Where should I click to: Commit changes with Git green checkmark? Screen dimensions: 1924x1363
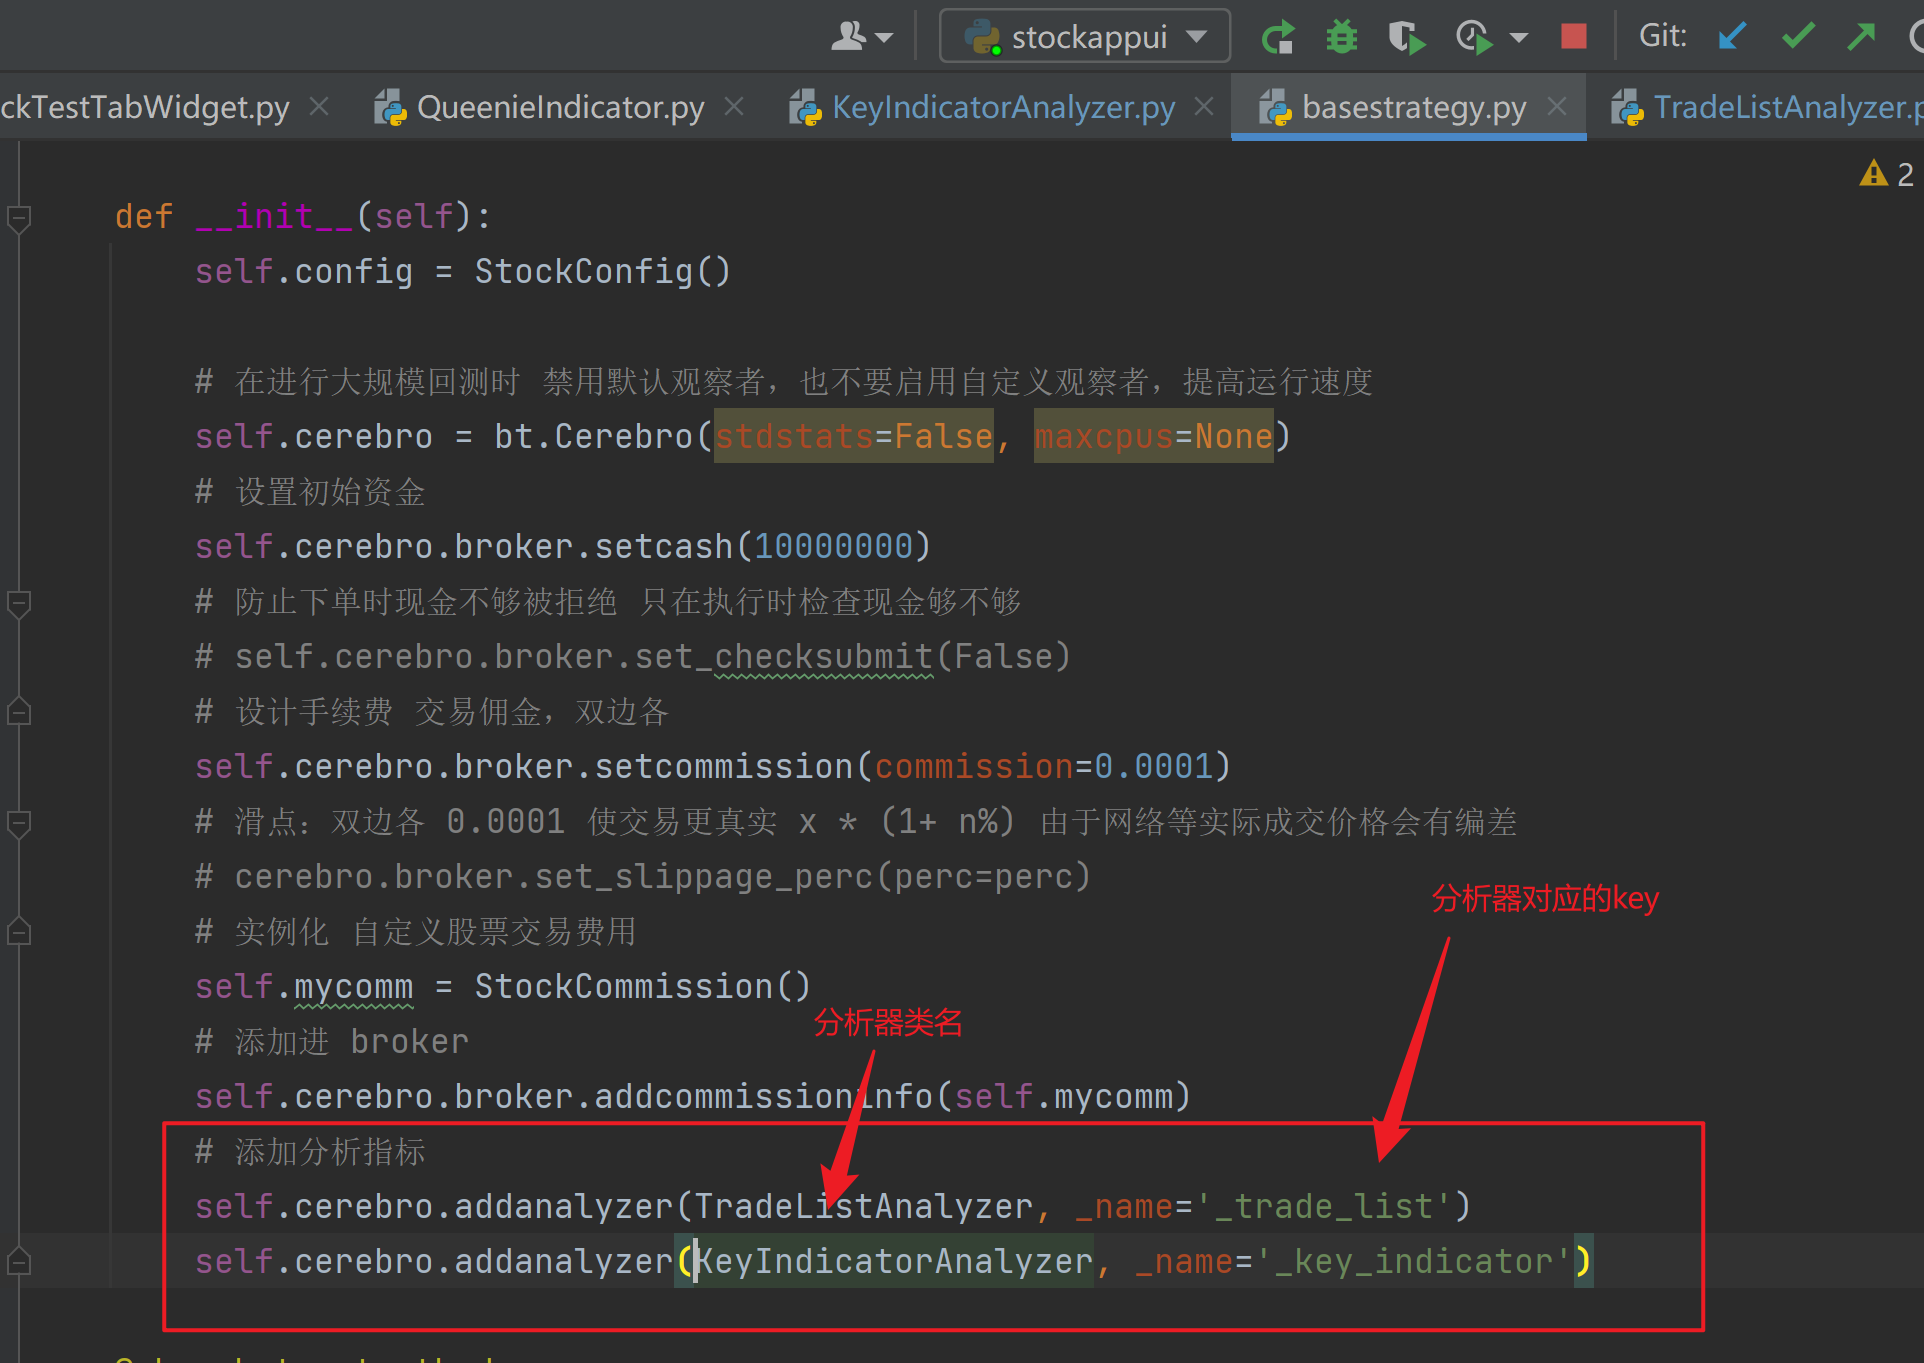(x=1798, y=37)
